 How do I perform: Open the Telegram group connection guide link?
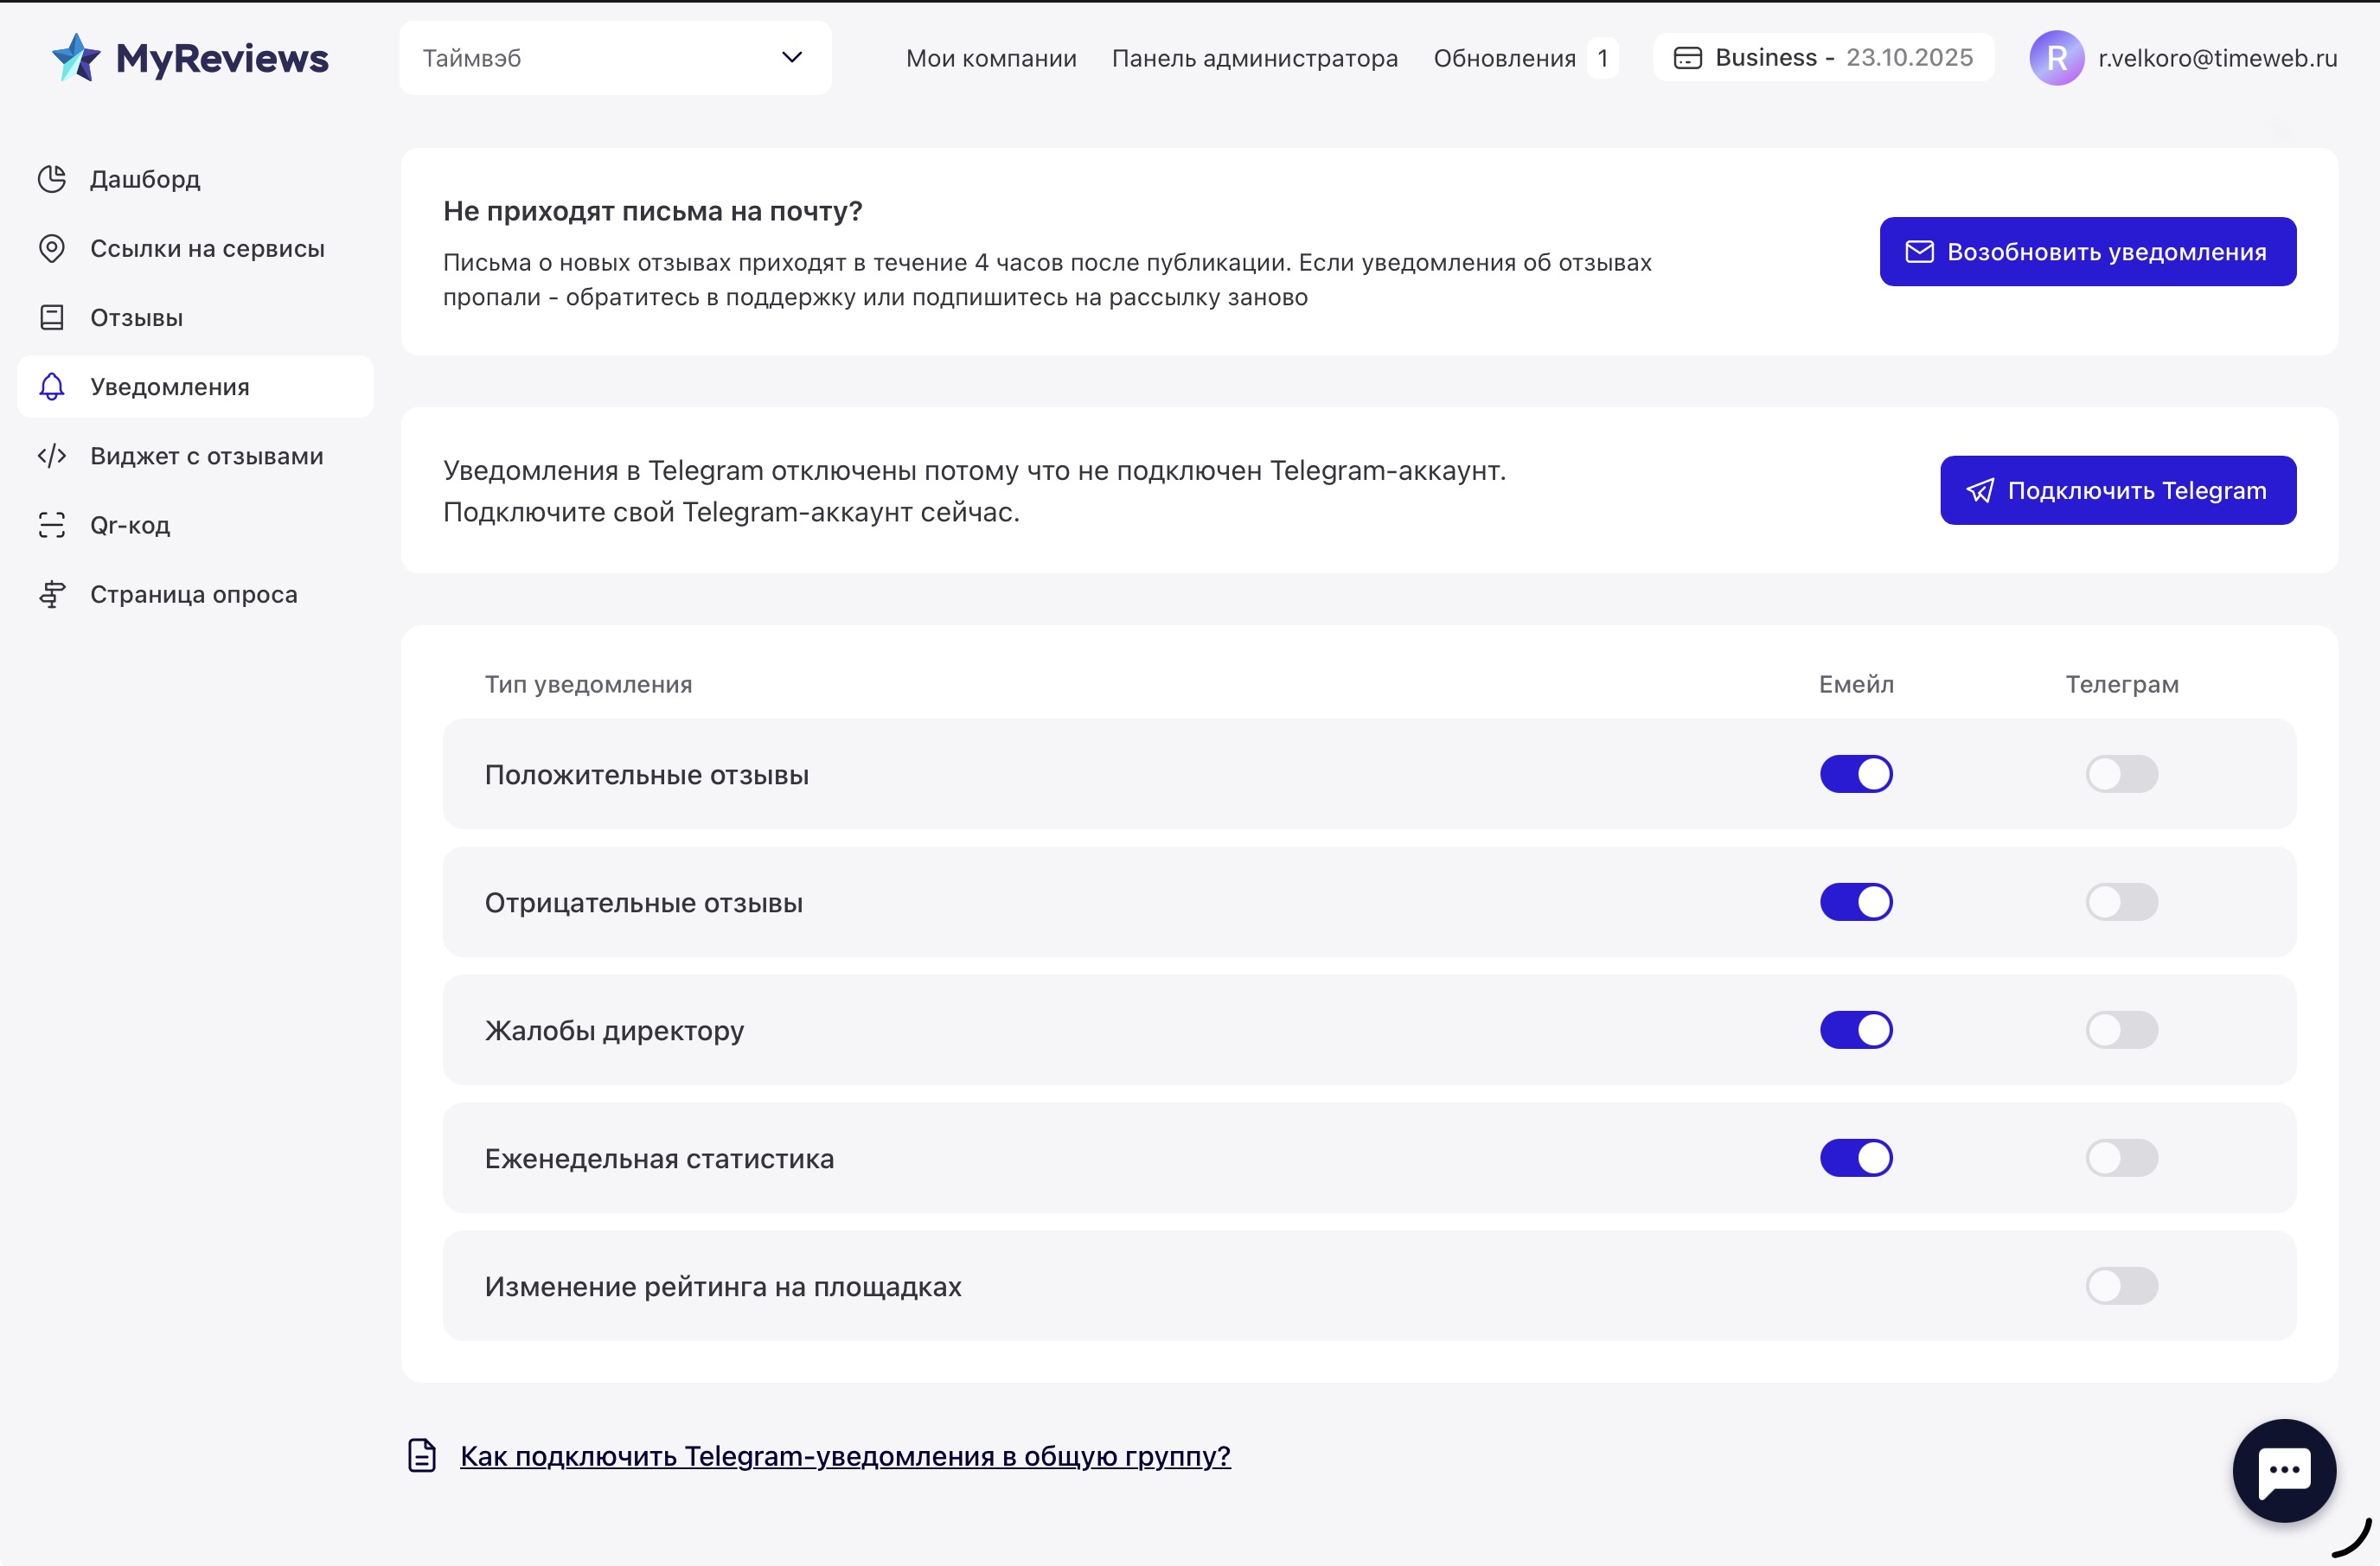pyautogui.click(x=845, y=1456)
